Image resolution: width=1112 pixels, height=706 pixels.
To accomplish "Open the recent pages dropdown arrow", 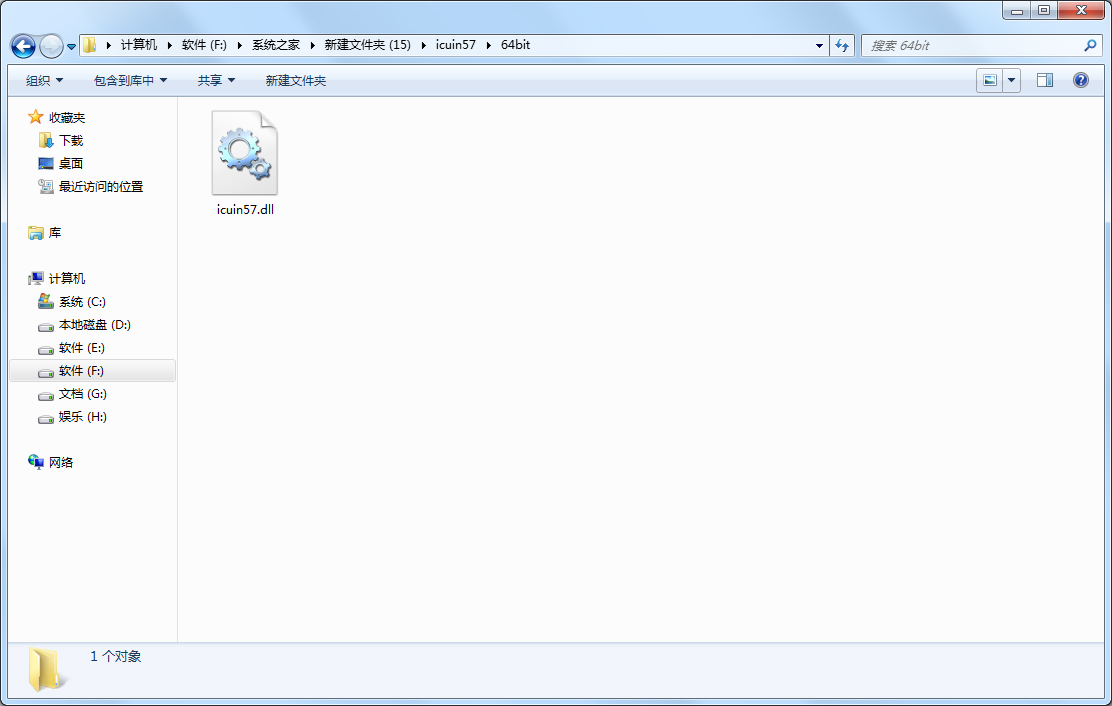I will click(x=71, y=47).
